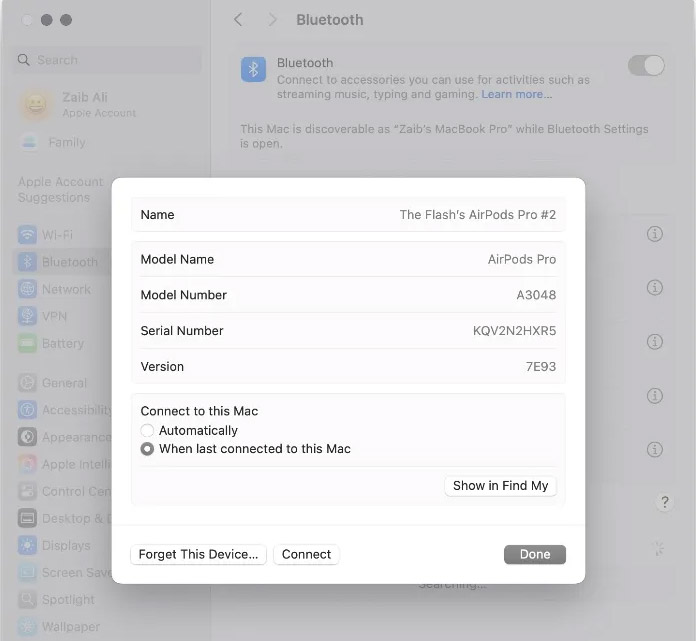This screenshot has height=641, width=696.
Task: Open the Wi-Fi settings label
Action: pyautogui.click(x=57, y=235)
